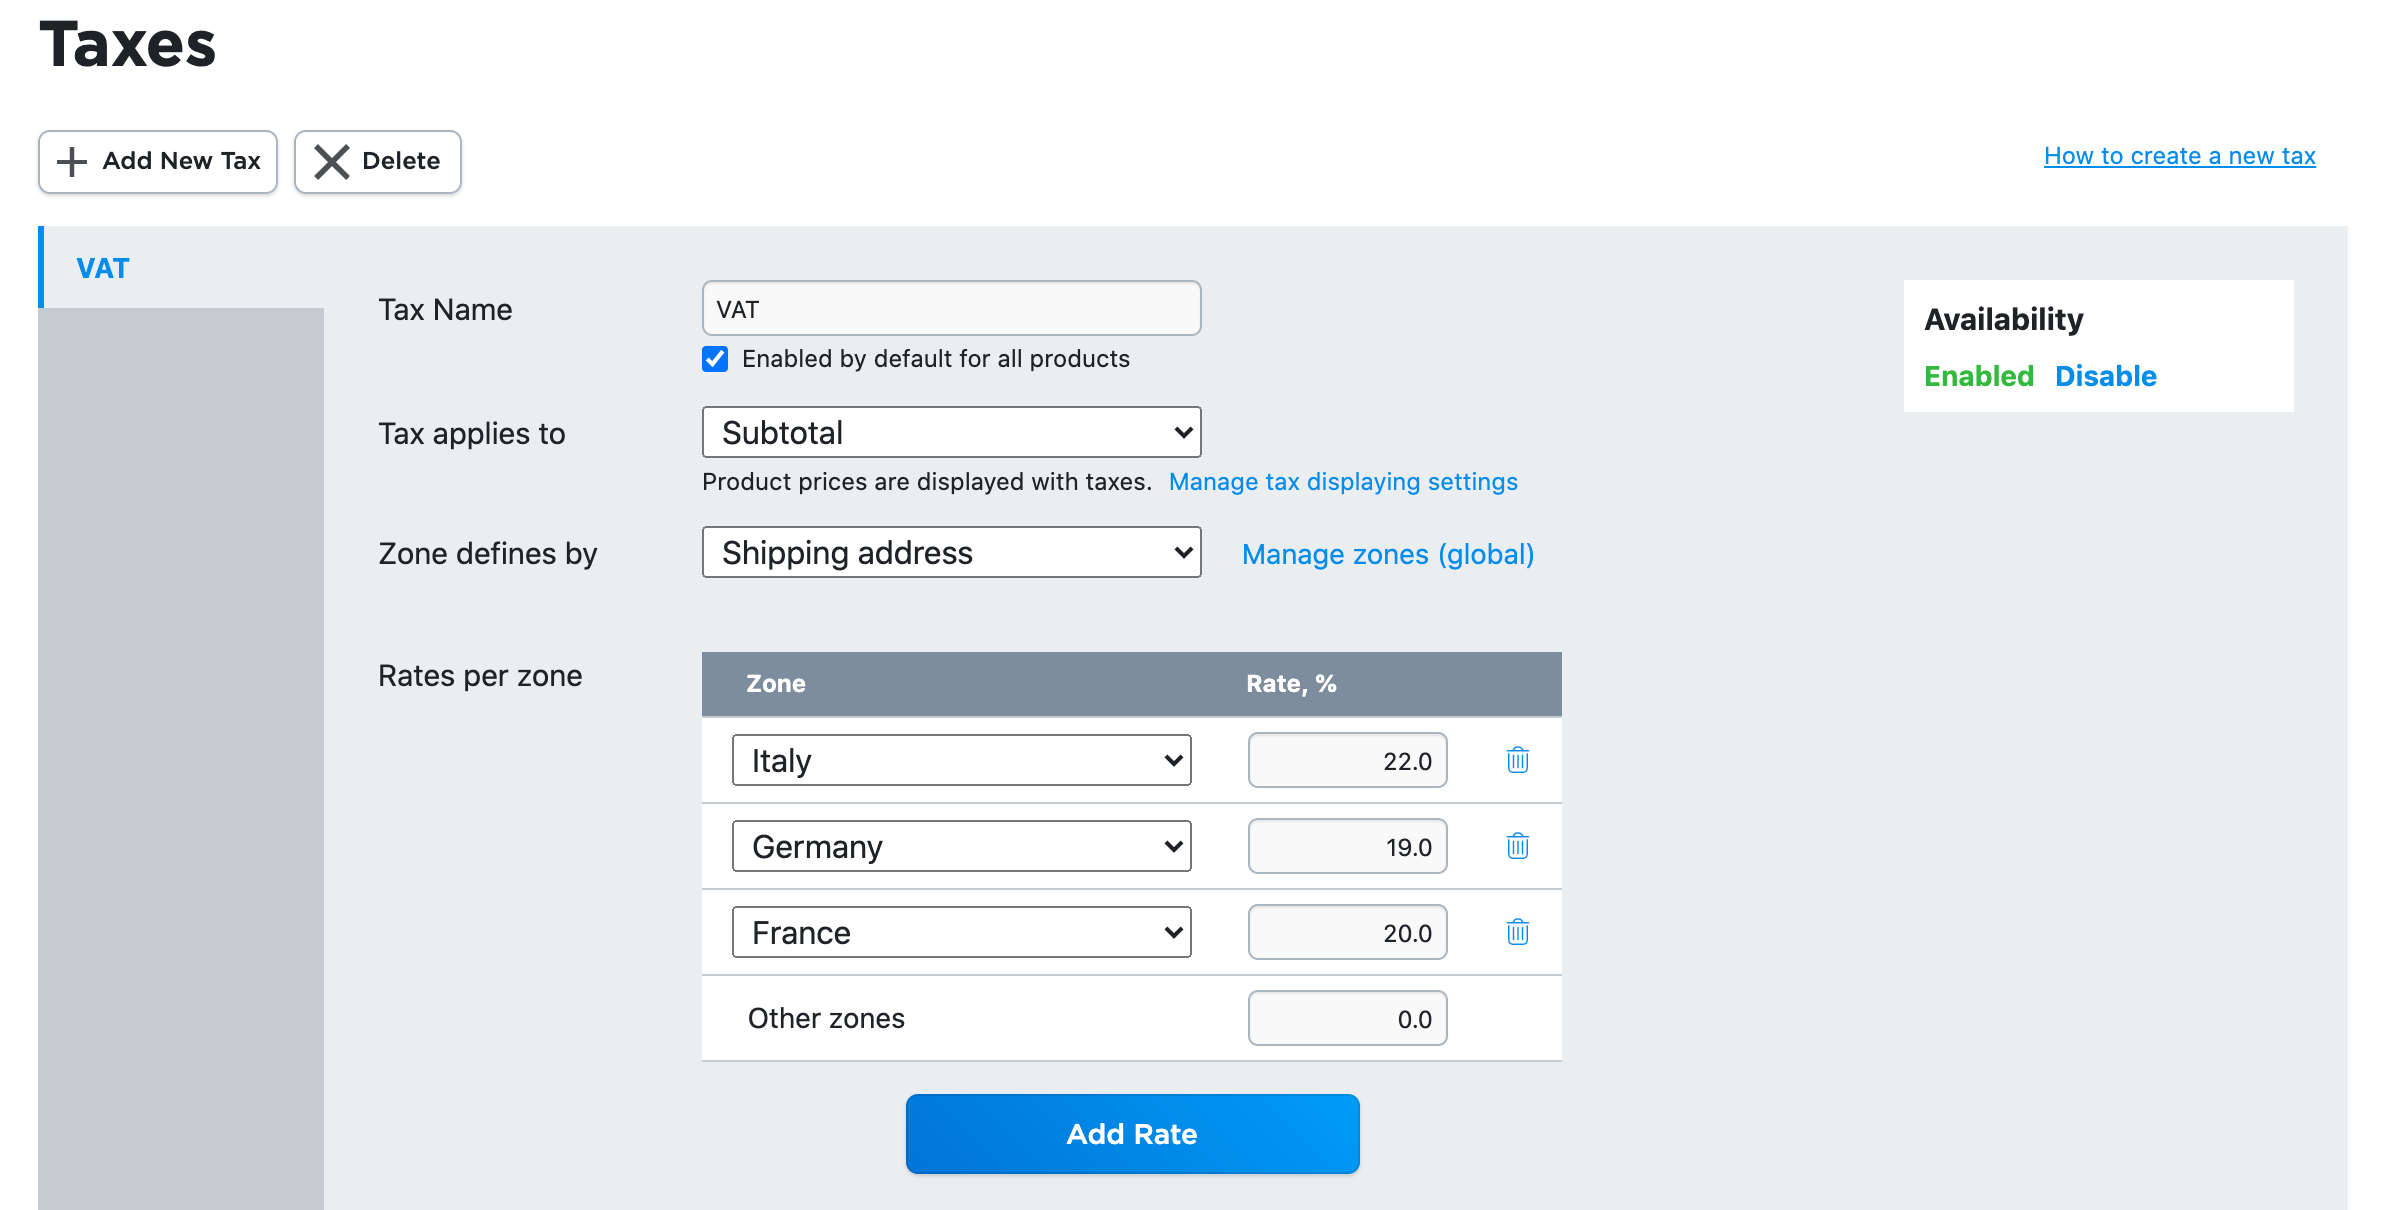Click the plus icon on Add New Tax
Image resolution: width=2382 pixels, height=1210 pixels.
(72, 161)
